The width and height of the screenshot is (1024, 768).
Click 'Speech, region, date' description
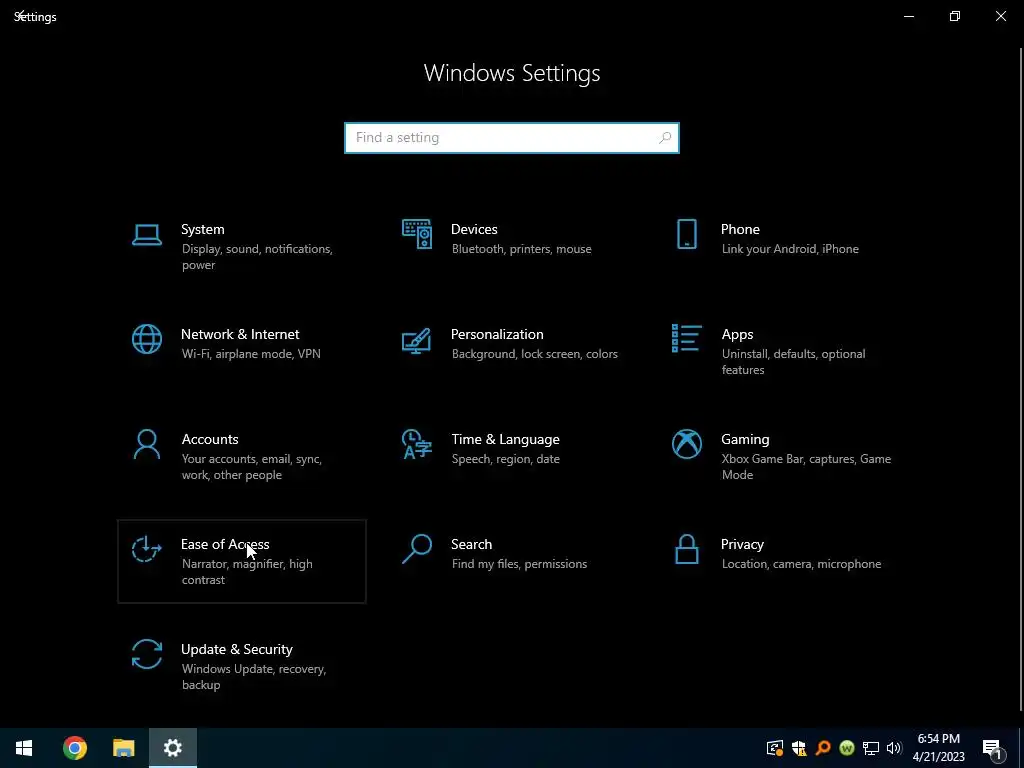coord(505,459)
